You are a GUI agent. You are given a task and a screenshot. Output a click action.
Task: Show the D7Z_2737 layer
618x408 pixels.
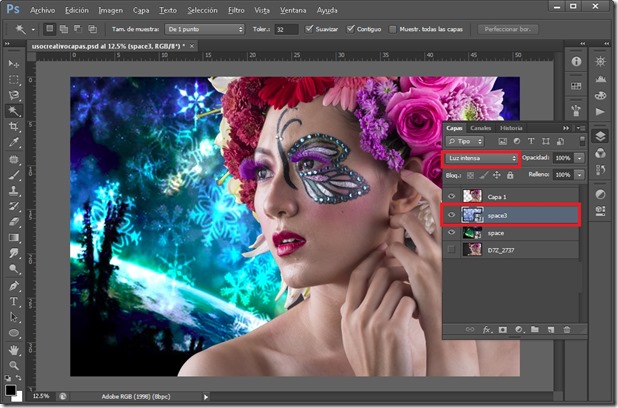(452, 250)
